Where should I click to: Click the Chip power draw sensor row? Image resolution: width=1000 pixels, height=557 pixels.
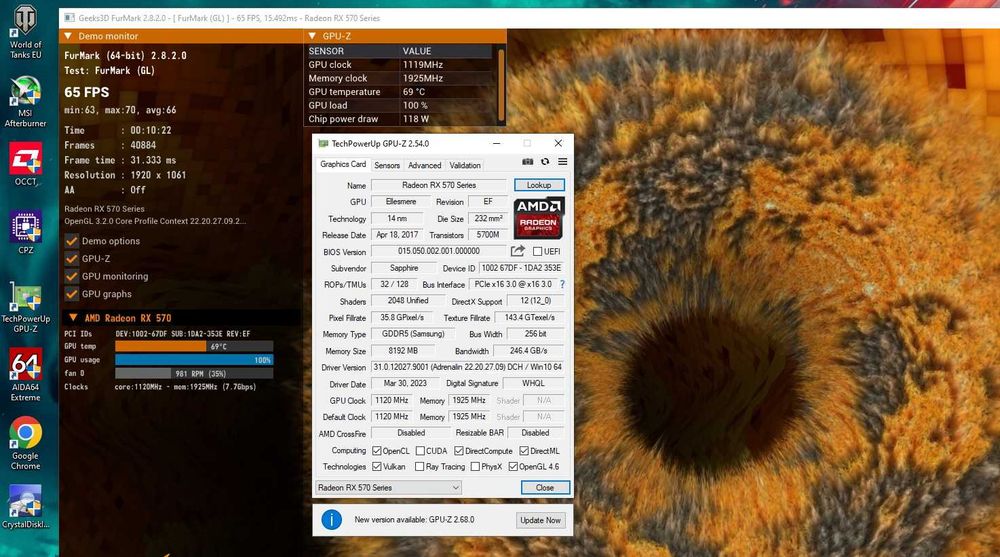click(x=400, y=119)
